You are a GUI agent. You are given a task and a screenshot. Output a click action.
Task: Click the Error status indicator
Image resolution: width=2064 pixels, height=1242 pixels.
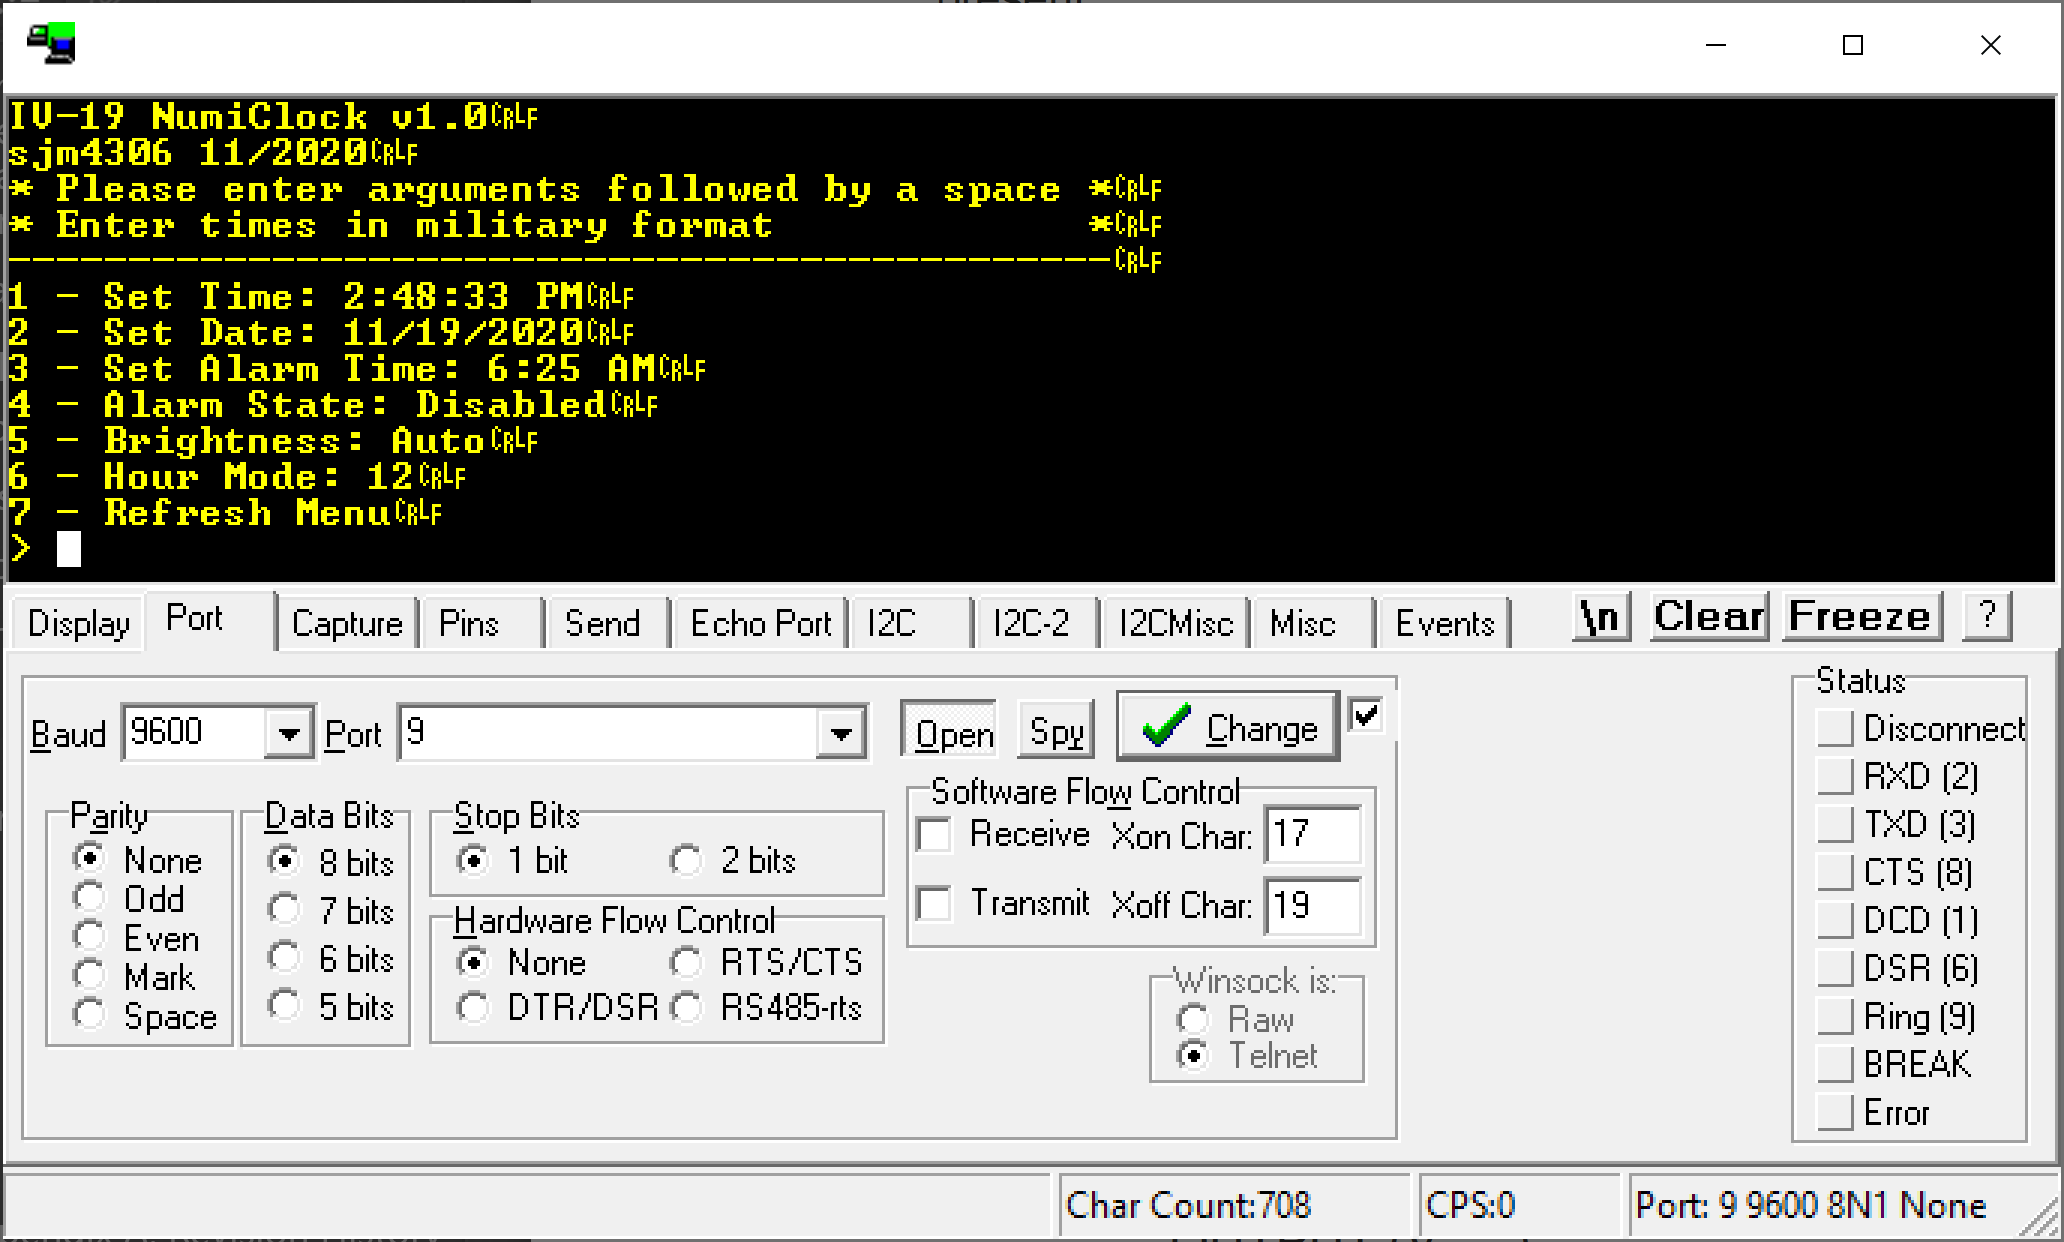(x=1835, y=1112)
